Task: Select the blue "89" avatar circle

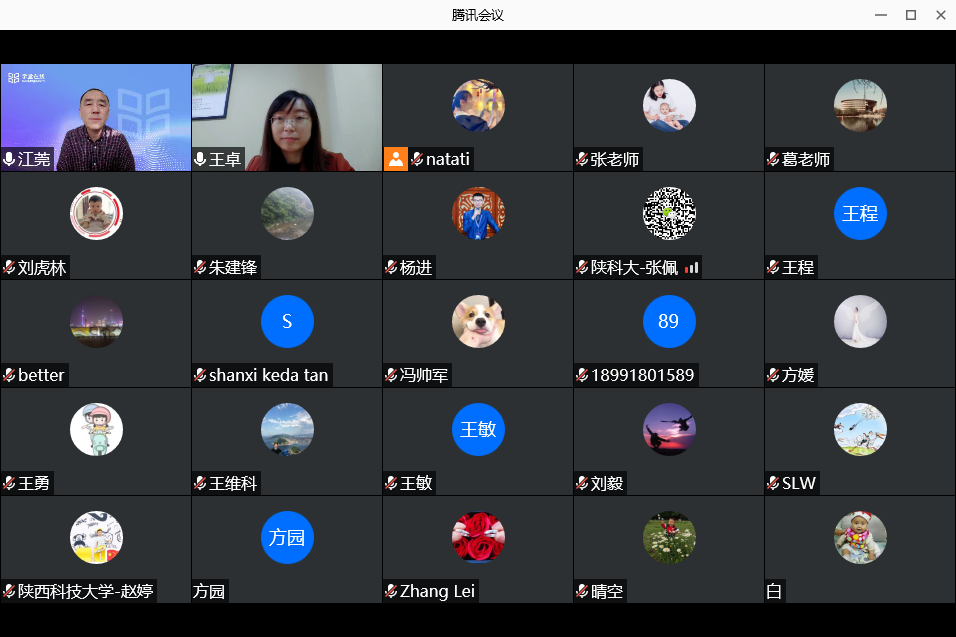Action: coord(668,321)
